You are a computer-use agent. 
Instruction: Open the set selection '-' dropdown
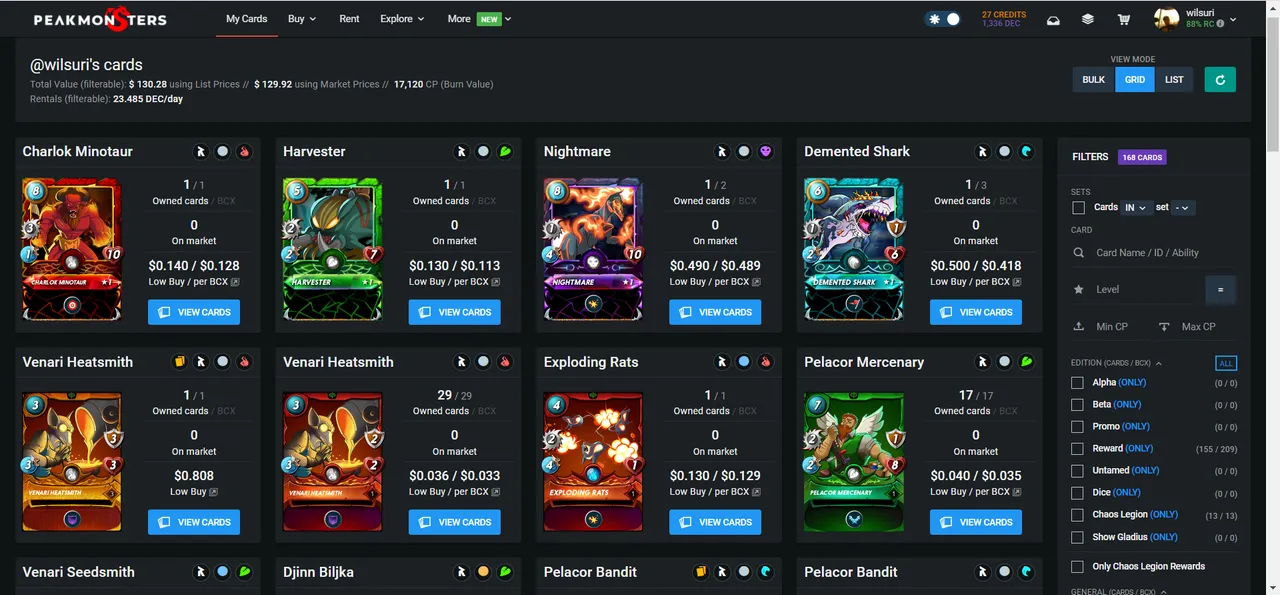pyautogui.click(x=1184, y=208)
